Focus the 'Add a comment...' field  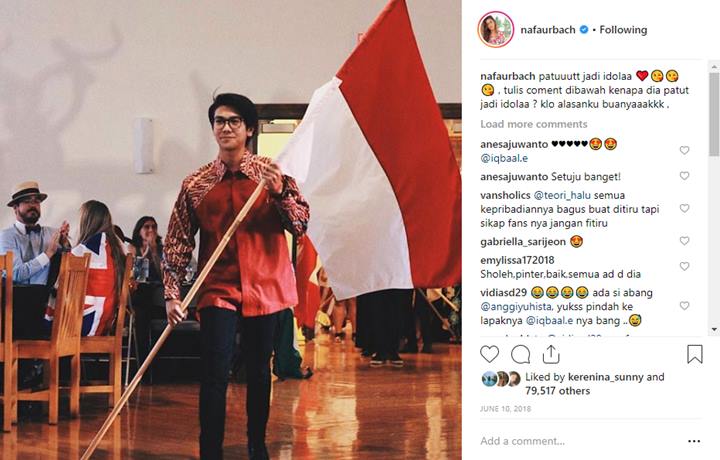click(579, 441)
